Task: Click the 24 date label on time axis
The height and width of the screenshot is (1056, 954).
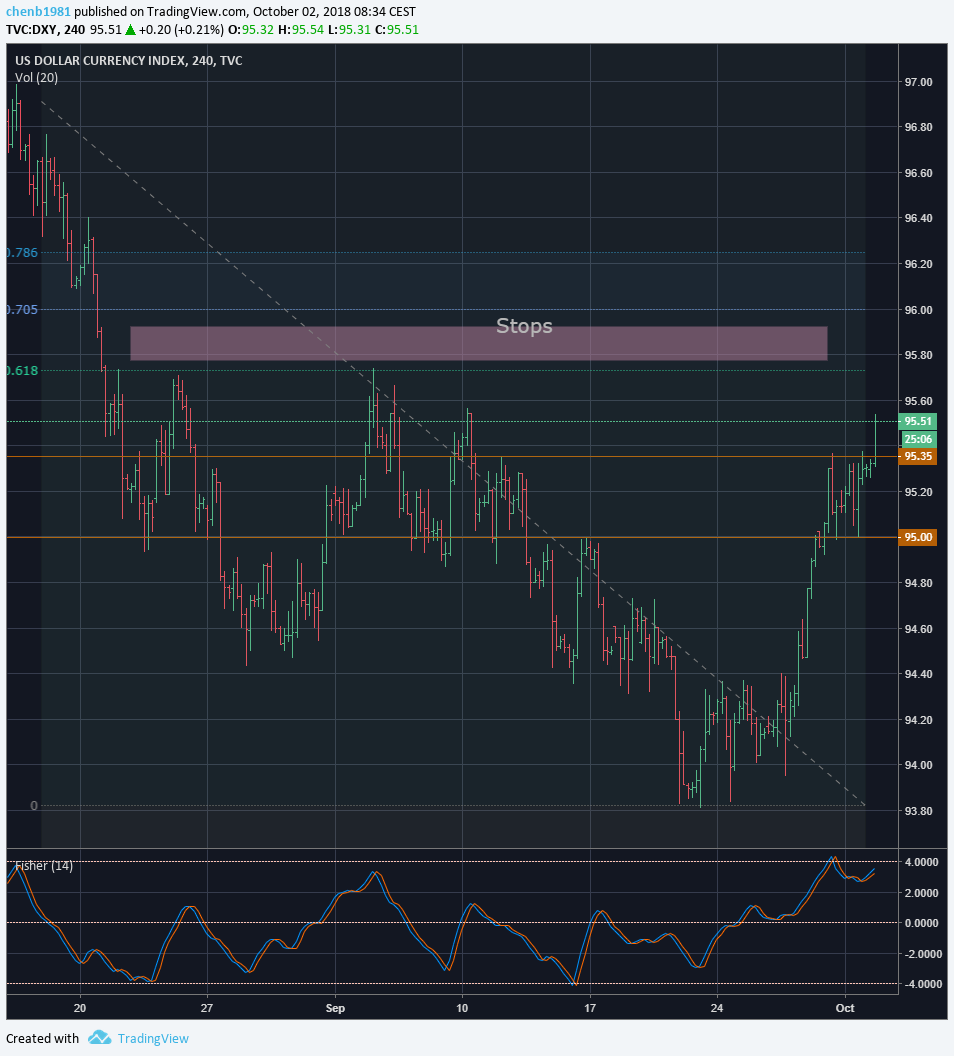Action: (717, 1008)
